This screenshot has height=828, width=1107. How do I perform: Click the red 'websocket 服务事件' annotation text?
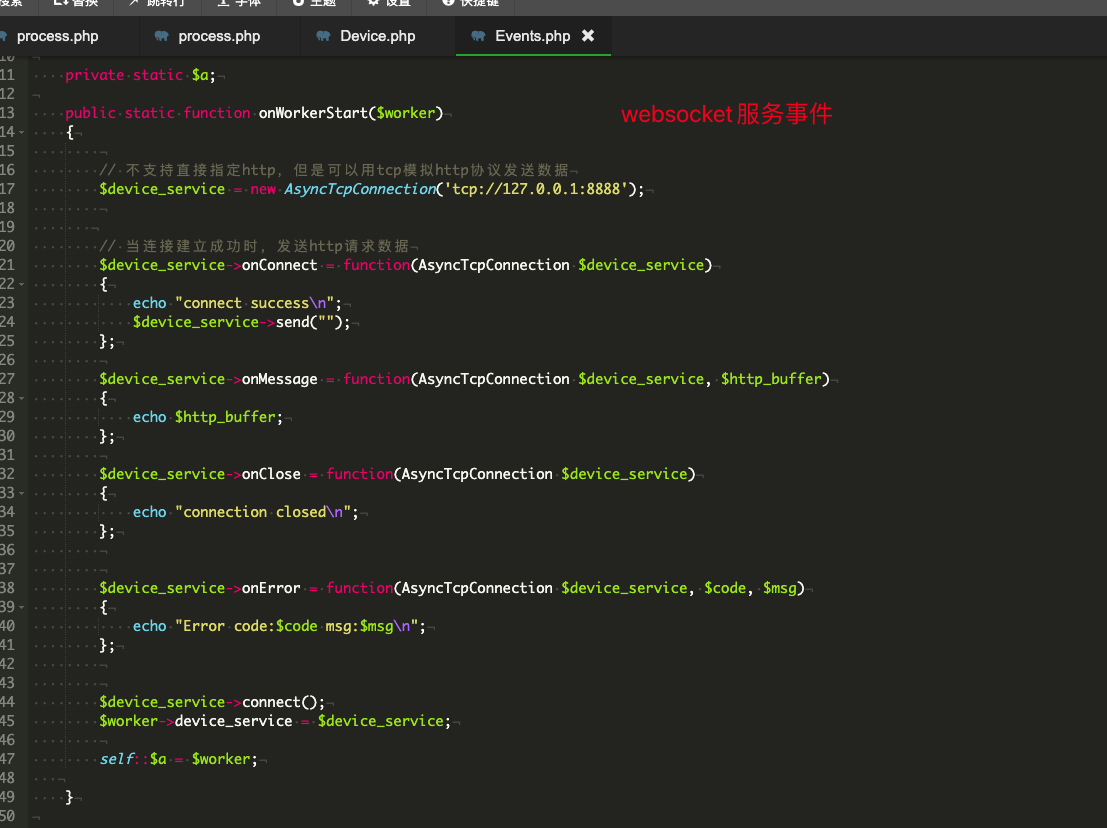[x=726, y=114]
